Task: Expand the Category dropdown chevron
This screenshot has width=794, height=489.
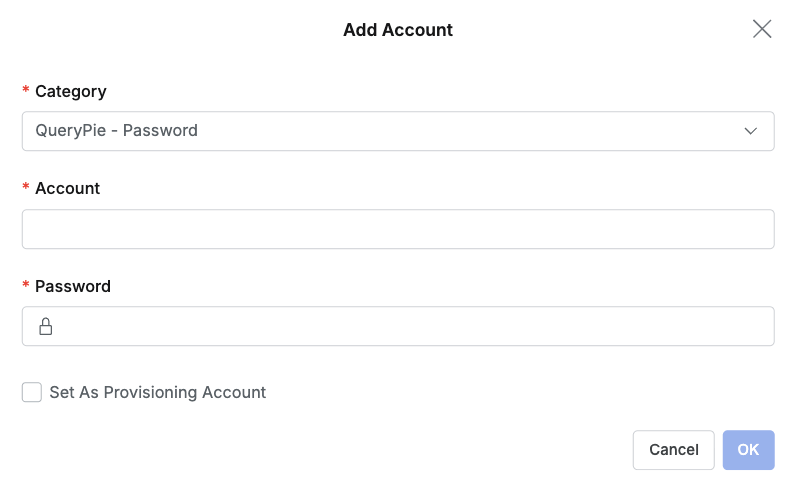Action: [750, 131]
